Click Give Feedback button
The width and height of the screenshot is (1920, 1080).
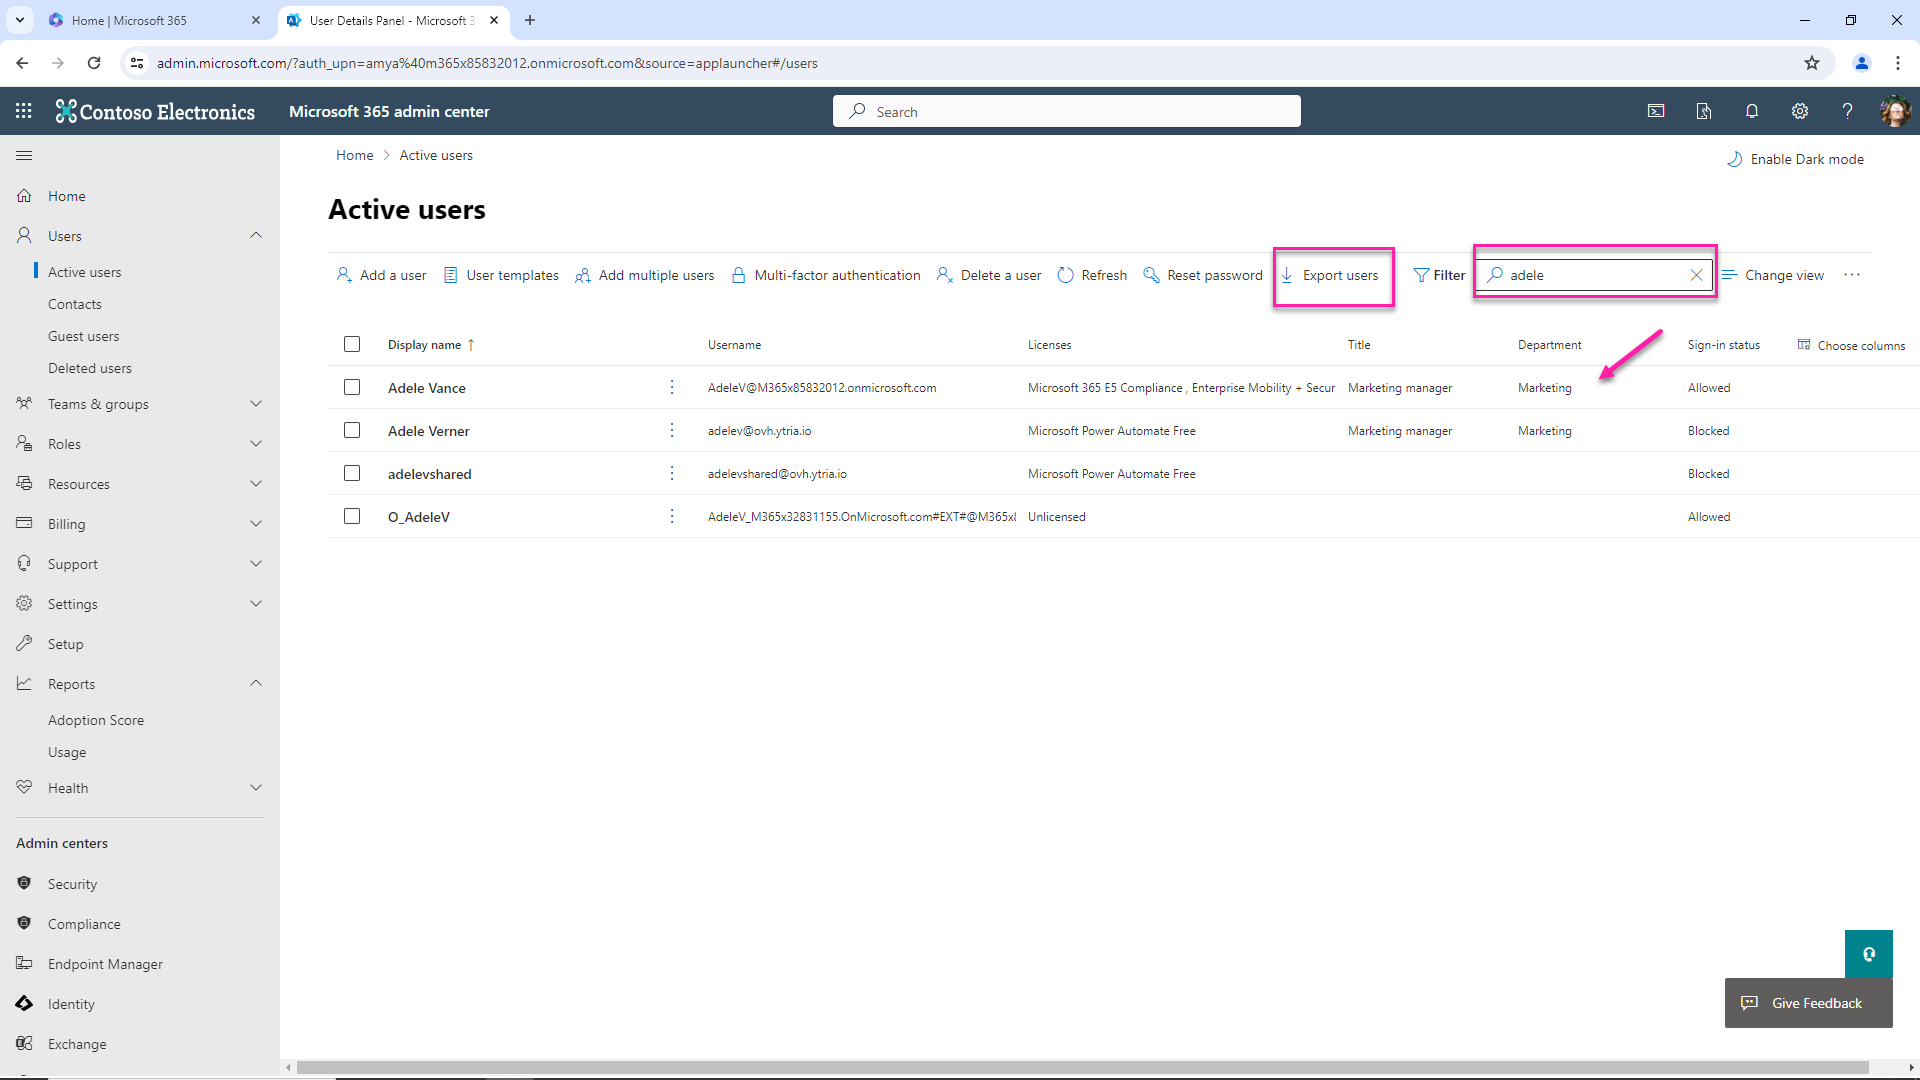pyautogui.click(x=1808, y=1003)
